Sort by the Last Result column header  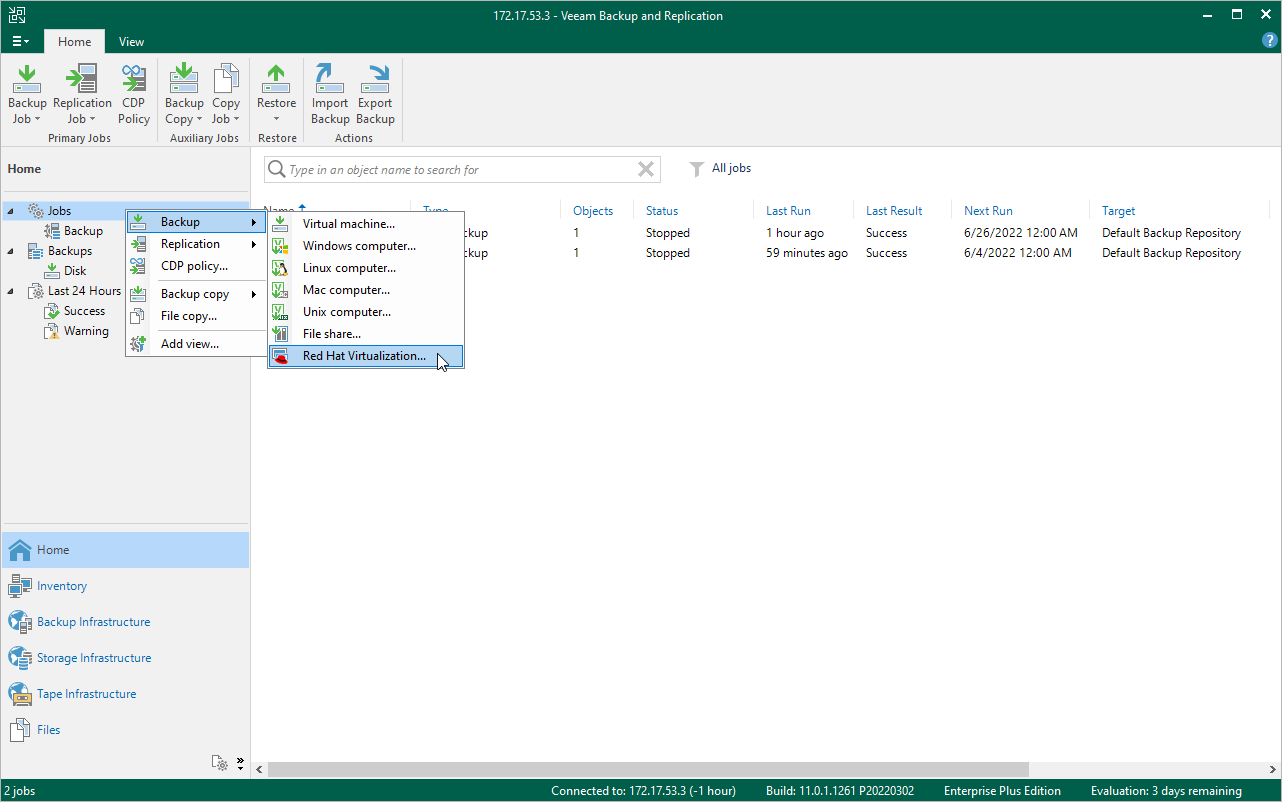894,211
